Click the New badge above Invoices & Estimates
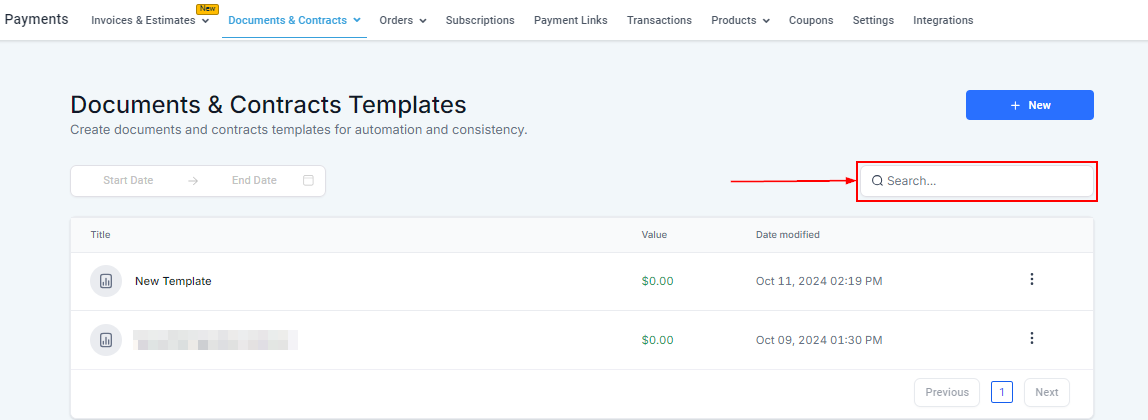 tap(207, 9)
